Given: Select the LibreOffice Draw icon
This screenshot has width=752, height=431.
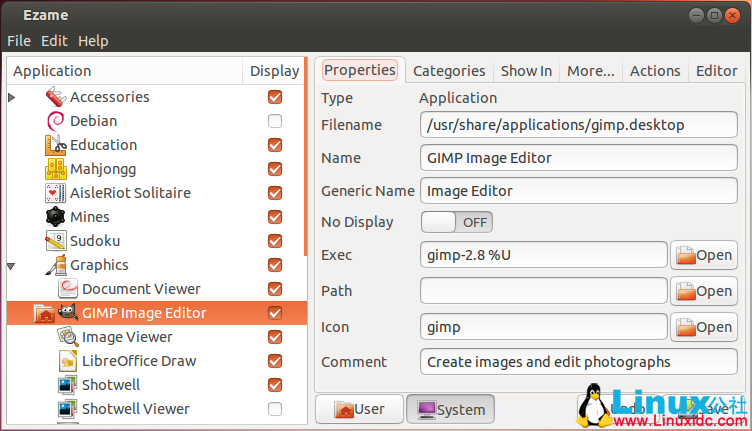Looking at the screenshot, I should click(x=68, y=361).
